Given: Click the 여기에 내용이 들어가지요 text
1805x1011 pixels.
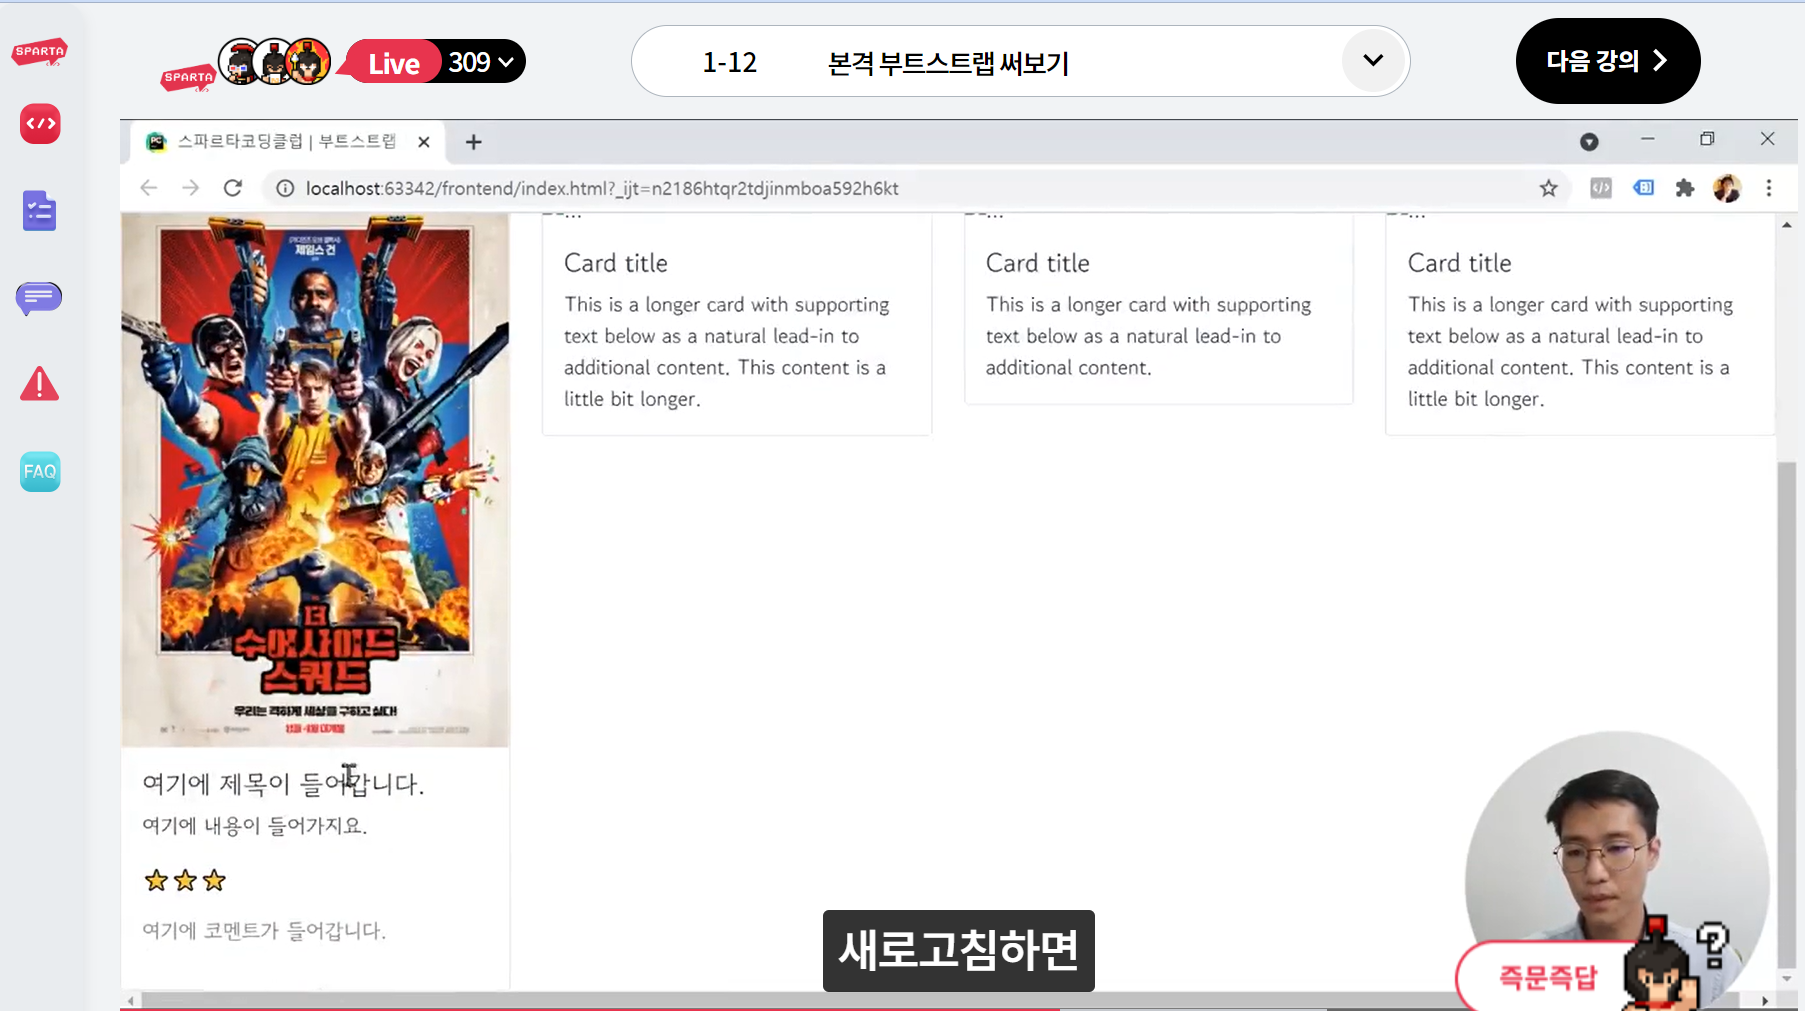Looking at the screenshot, I should (x=255, y=826).
